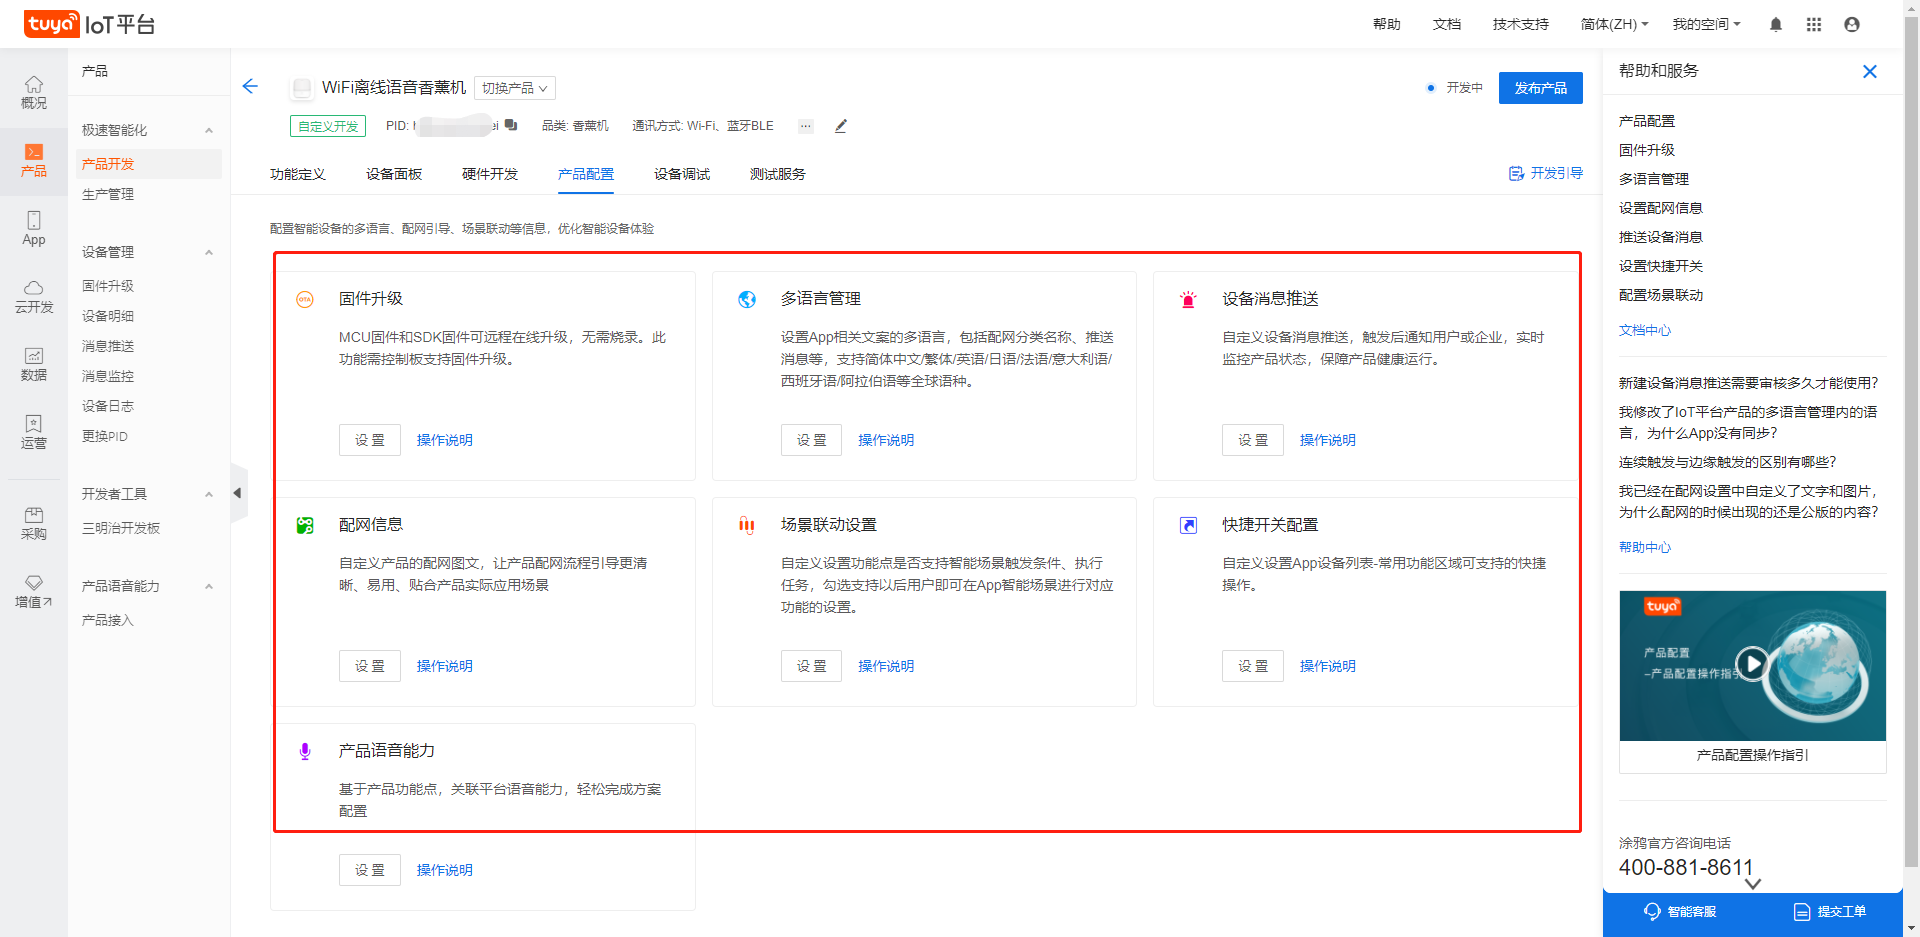Image resolution: width=1920 pixels, height=937 pixels.
Task: Click 设置 in the 多语言管理 card
Action: 812,440
